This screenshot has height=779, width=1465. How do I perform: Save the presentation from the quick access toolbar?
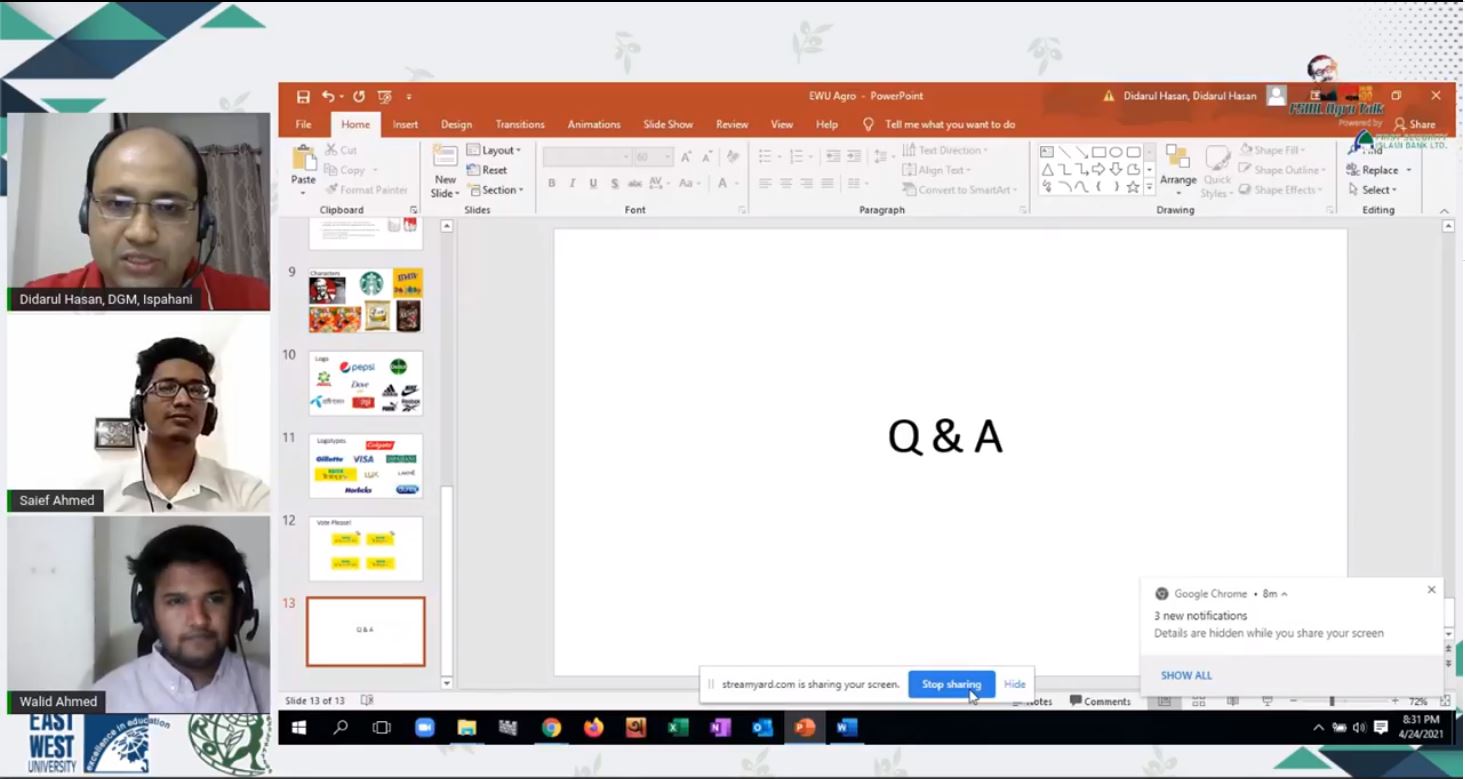tap(303, 97)
